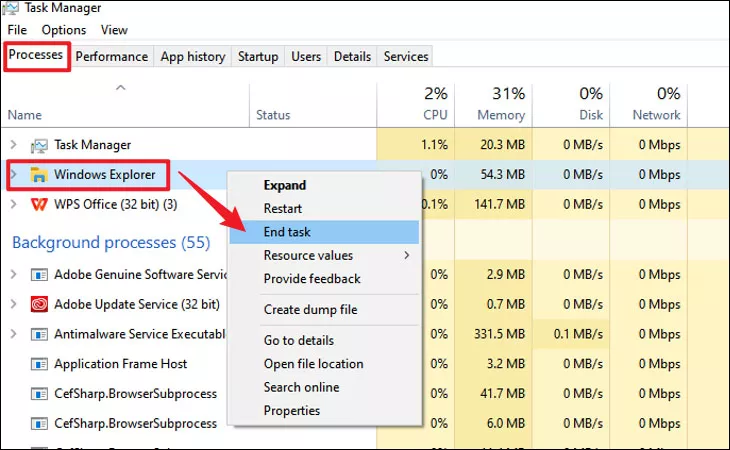Choose Provide feedback in the context menu
The image size is (730, 450).
324,279
